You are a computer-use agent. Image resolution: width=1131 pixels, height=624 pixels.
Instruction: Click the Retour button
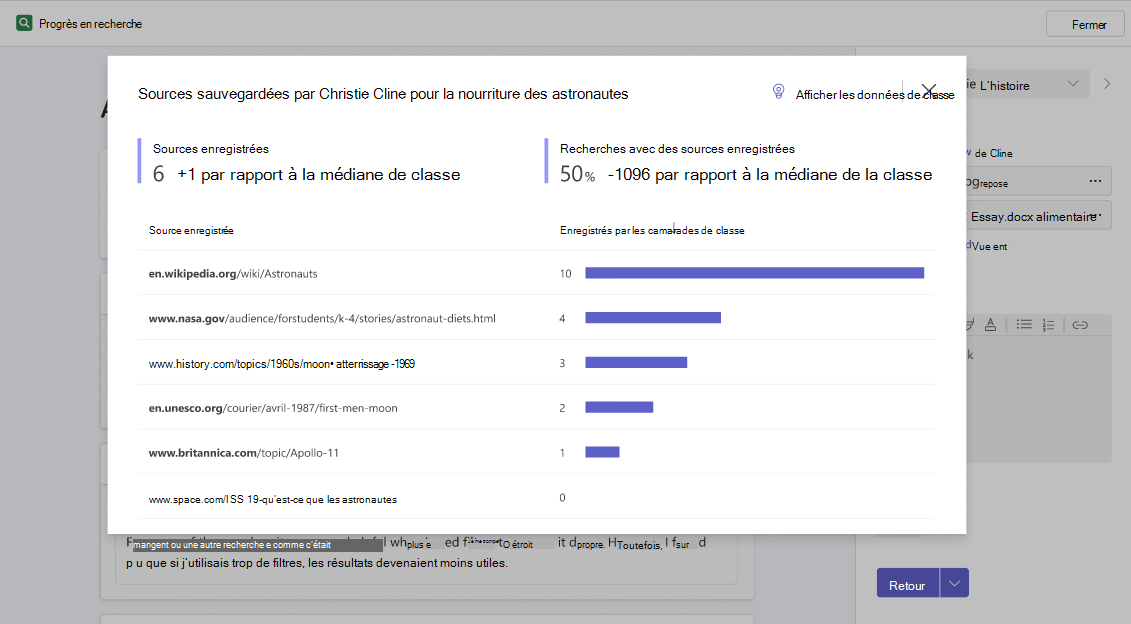[x=907, y=584]
